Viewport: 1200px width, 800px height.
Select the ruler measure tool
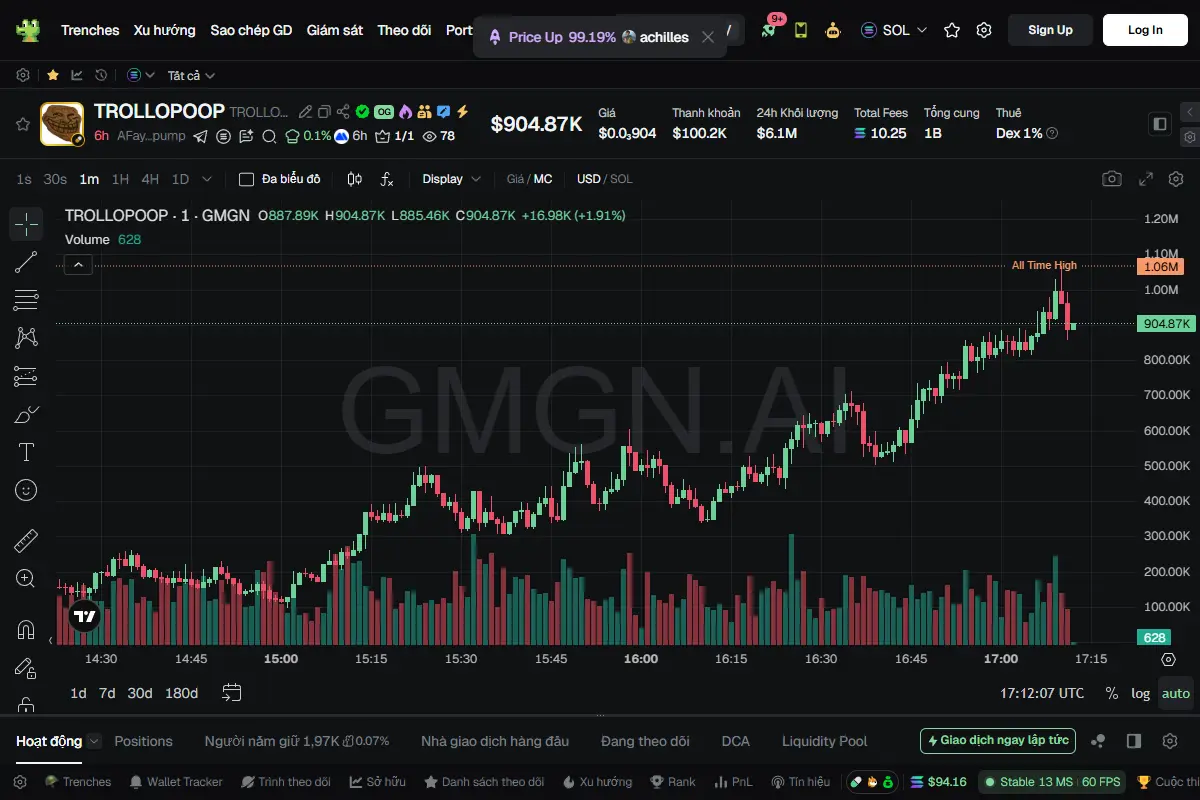pos(26,541)
